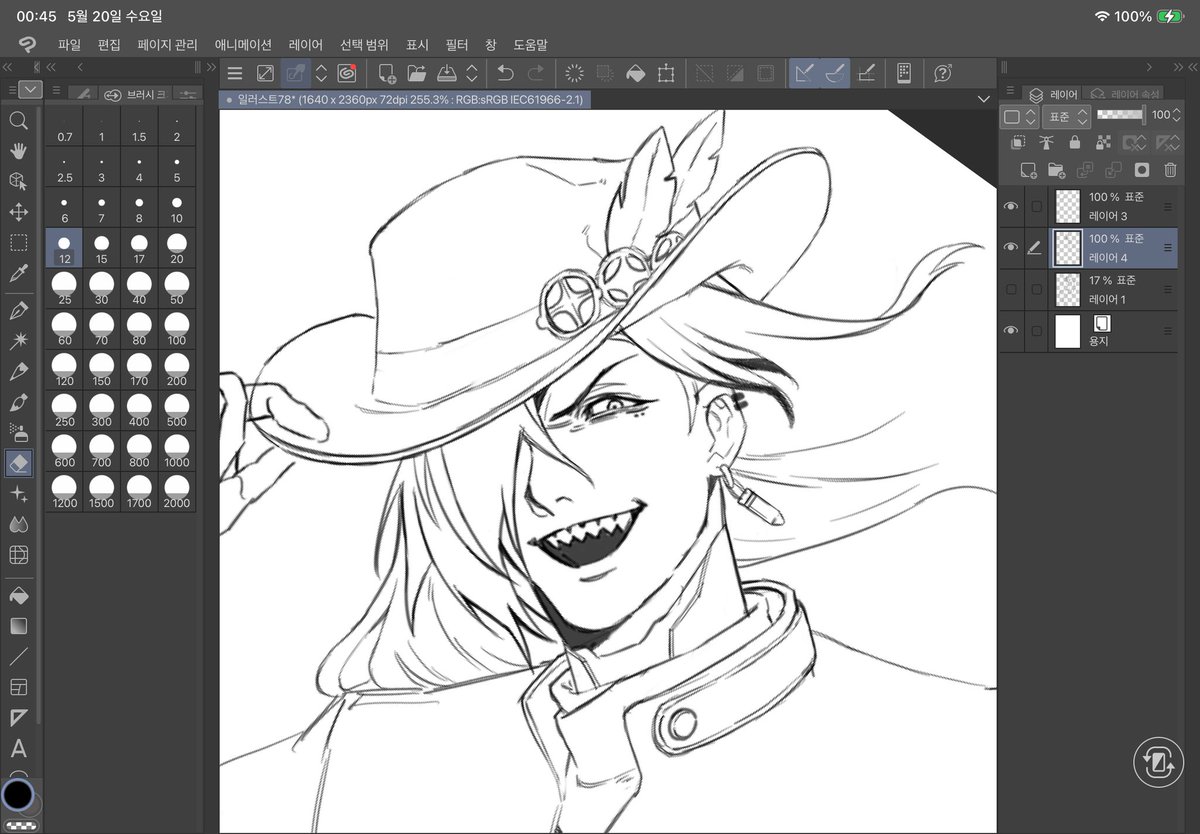The height and width of the screenshot is (834, 1200).
Task: Adjust layer opacity stepper at 100
Action: point(1177,116)
